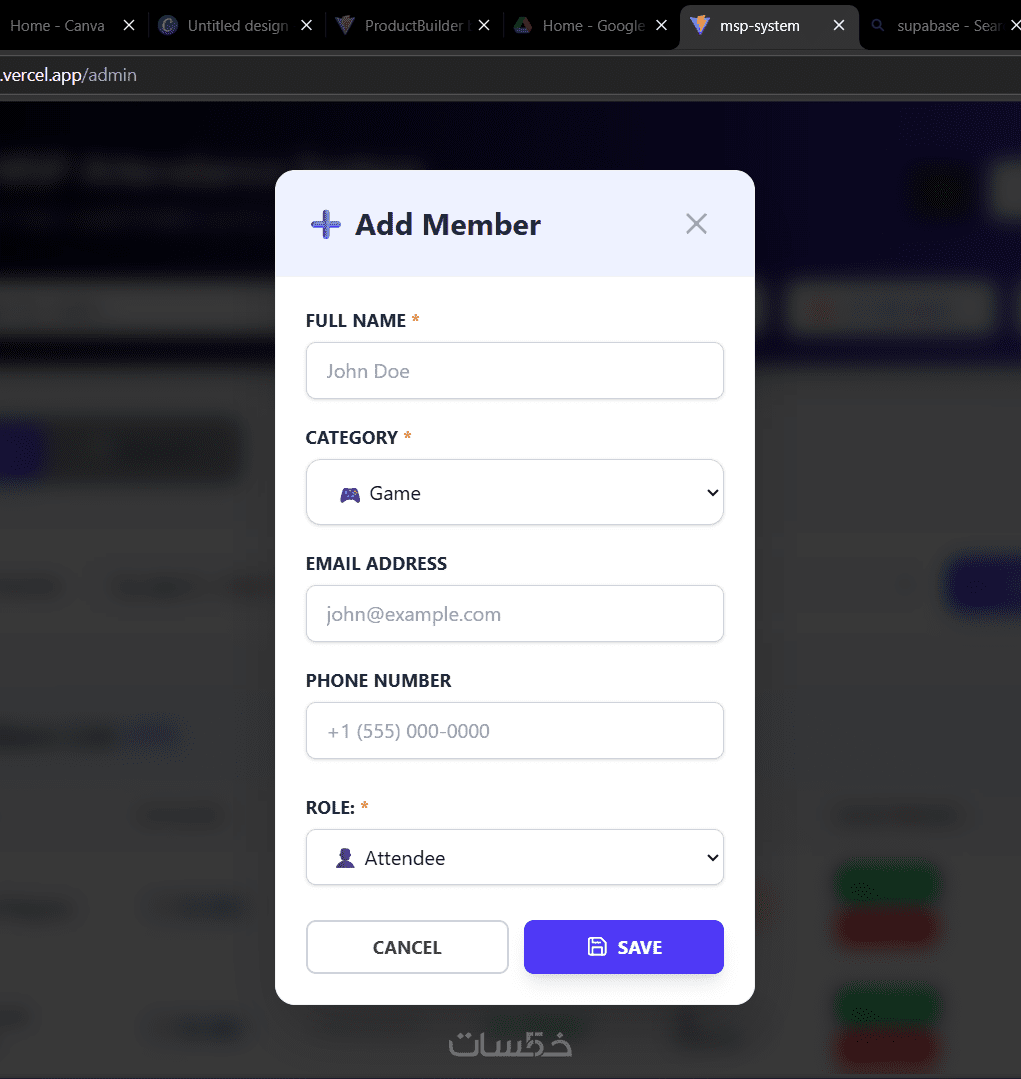Switch to the supabase search tab
Screen dimensions: 1021x1079
pos(942,26)
